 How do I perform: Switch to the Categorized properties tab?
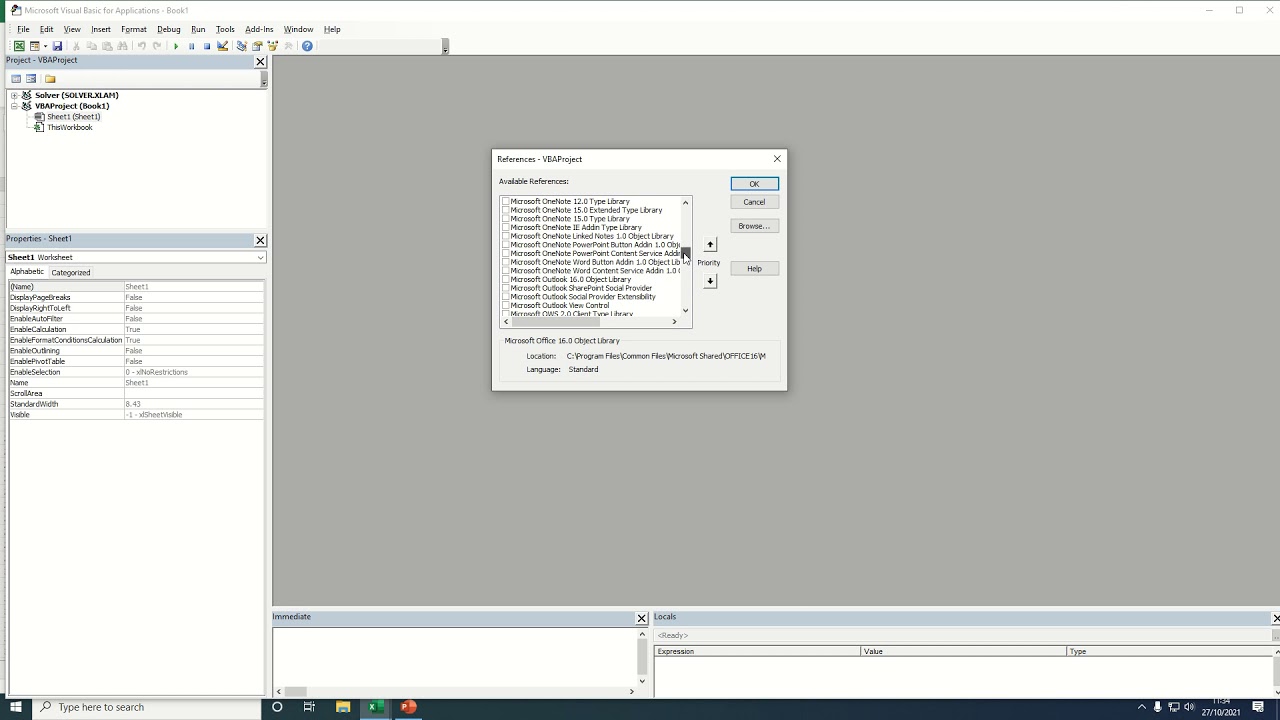(71, 272)
